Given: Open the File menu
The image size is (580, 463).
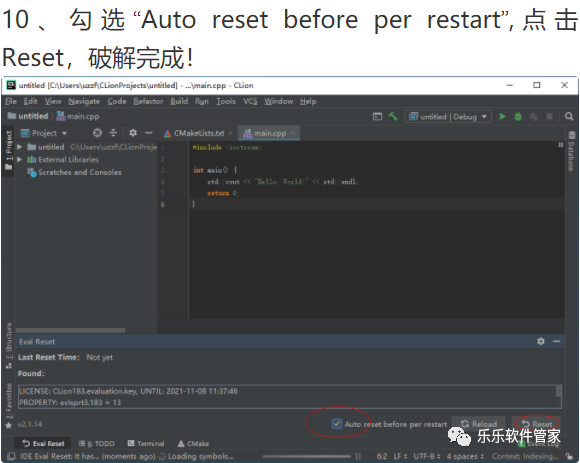Looking at the screenshot, I should [x=11, y=101].
